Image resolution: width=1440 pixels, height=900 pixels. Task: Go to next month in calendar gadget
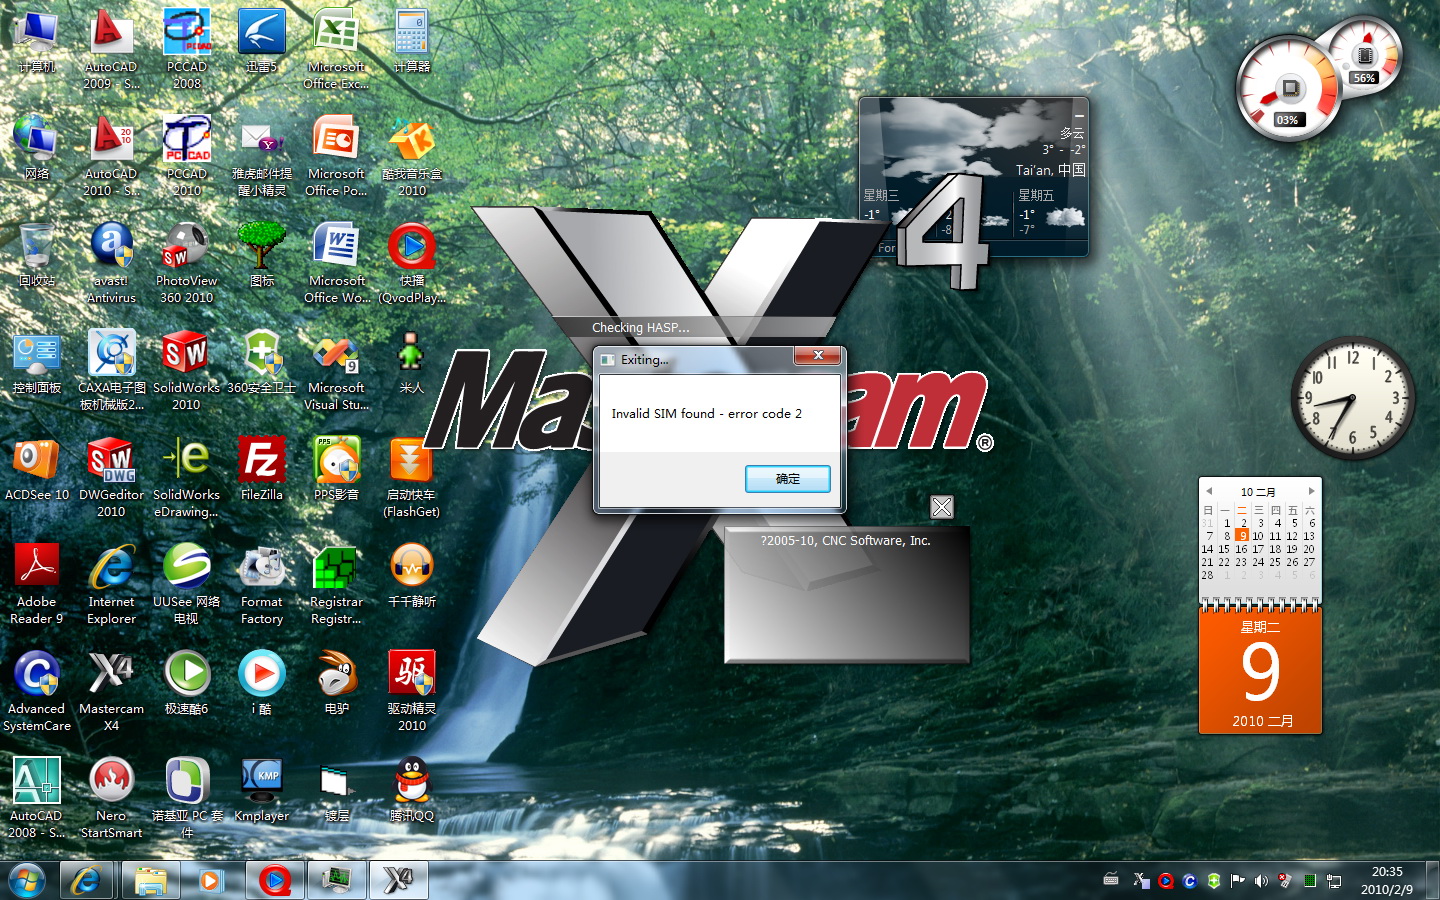1311,491
